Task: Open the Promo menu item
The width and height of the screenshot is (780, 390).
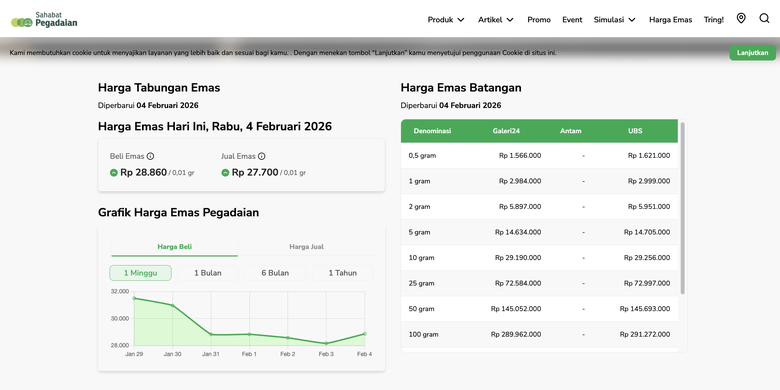Action: 539,20
